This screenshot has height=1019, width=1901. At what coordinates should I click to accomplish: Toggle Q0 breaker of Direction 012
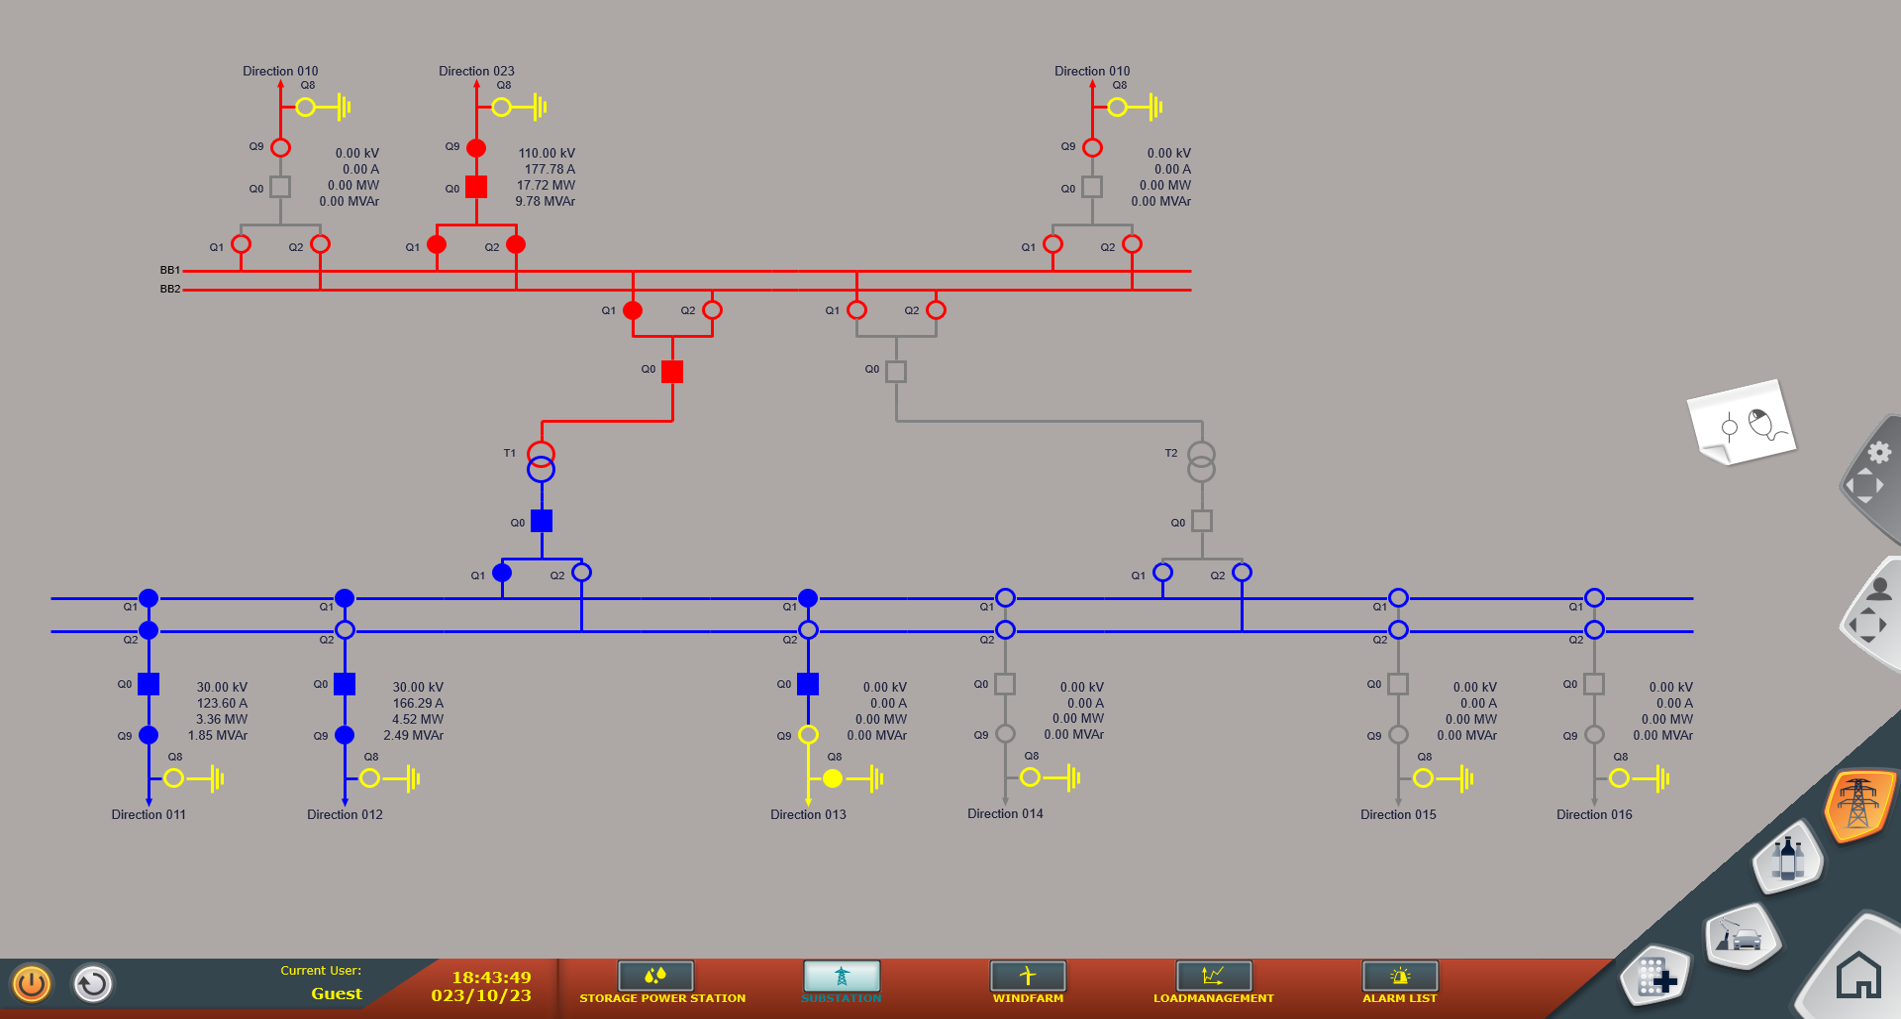coord(345,684)
